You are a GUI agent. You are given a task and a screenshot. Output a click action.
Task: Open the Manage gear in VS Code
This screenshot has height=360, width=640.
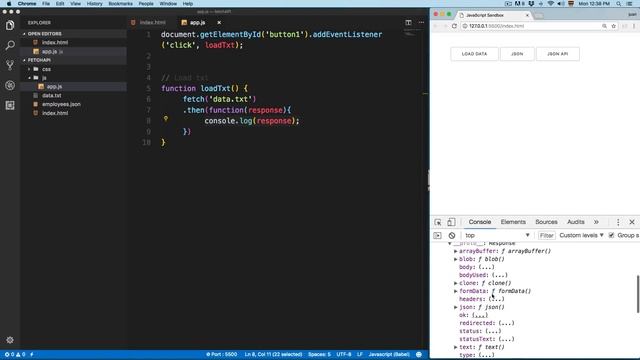pyautogui.click(x=10, y=340)
